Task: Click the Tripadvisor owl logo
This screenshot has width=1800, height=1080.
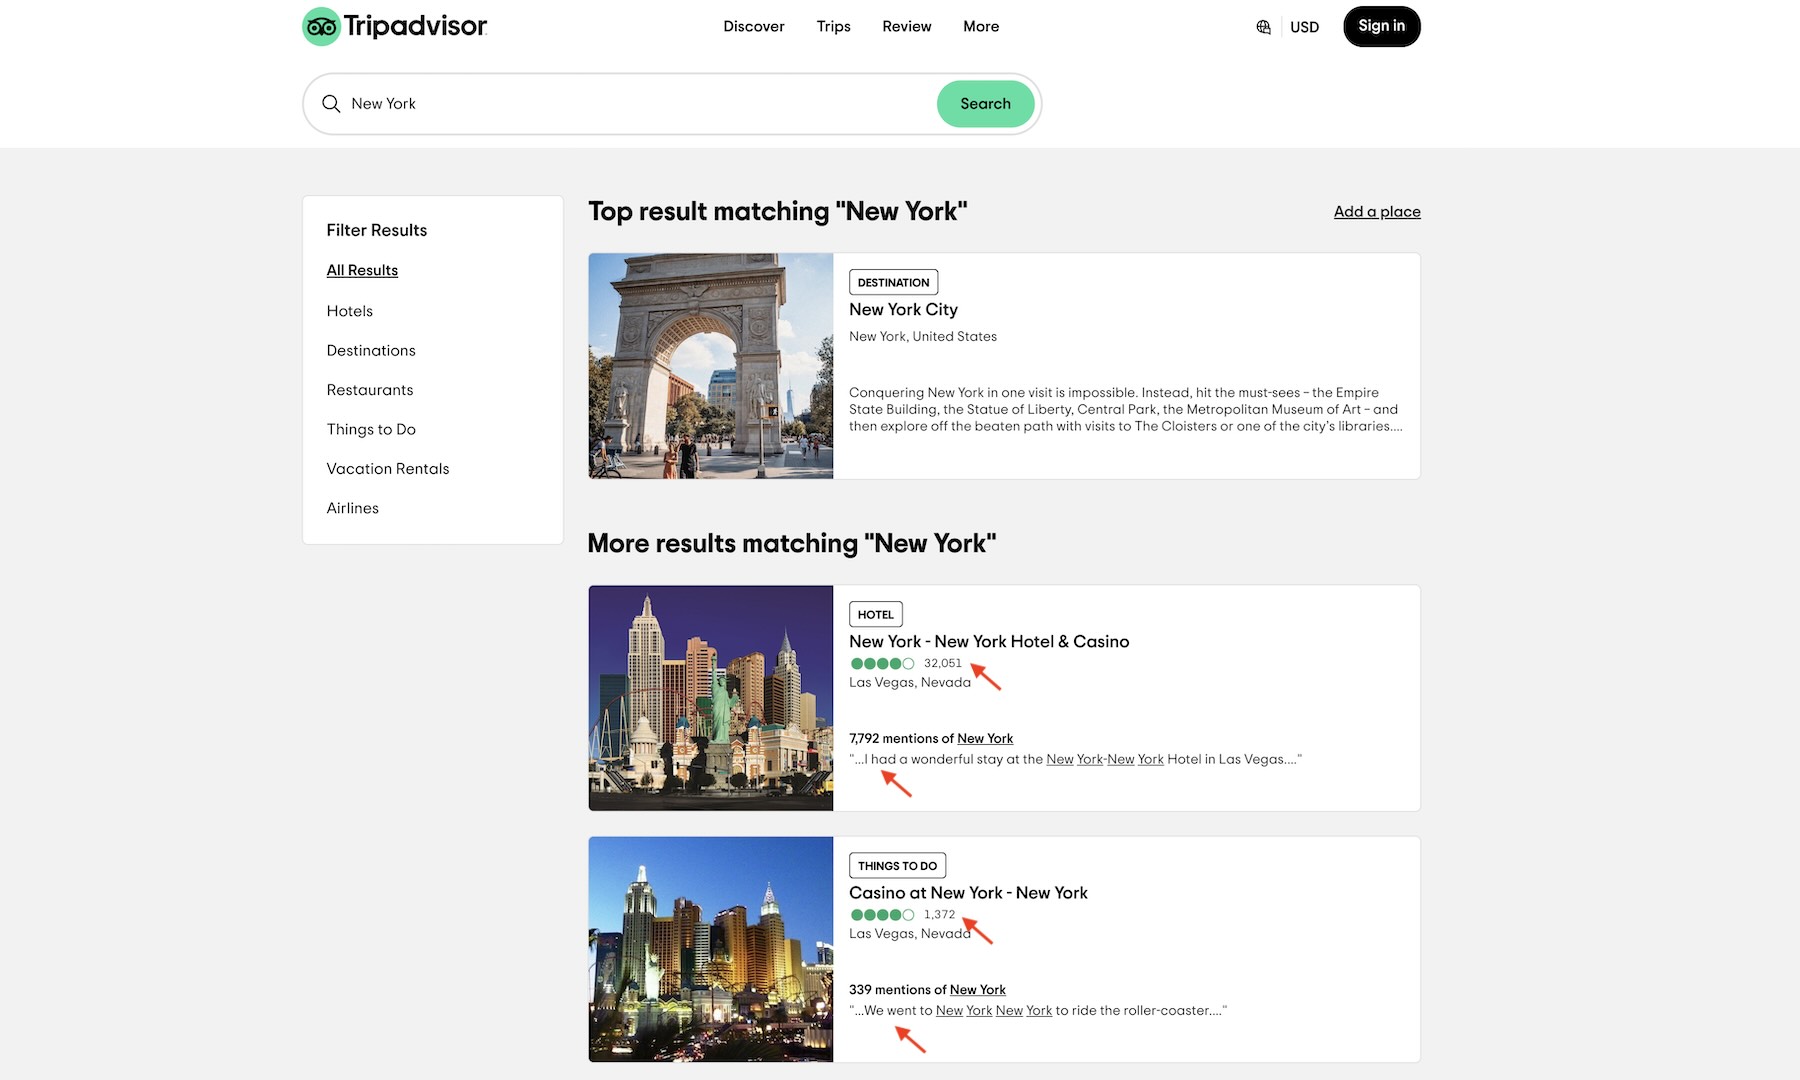Action: coord(321,27)
